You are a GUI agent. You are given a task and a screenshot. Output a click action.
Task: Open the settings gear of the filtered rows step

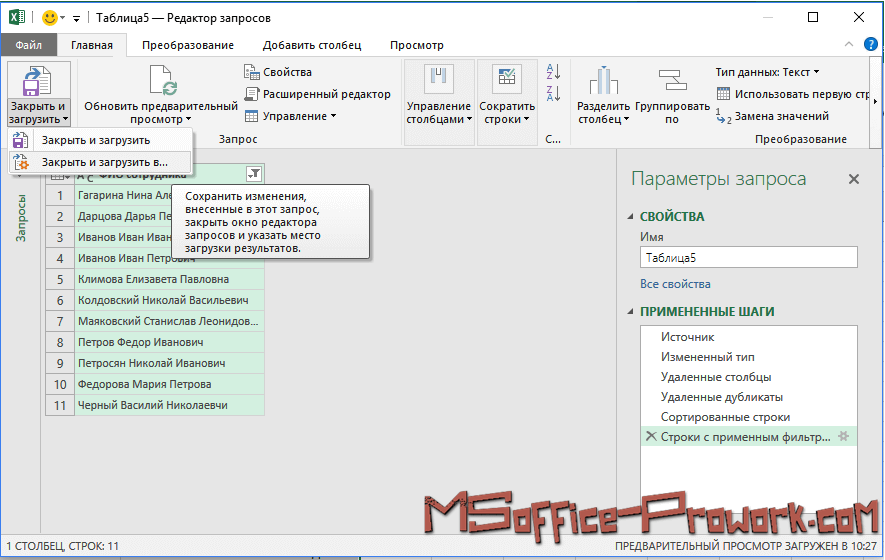pyautogui.click(x=843, y=437)
